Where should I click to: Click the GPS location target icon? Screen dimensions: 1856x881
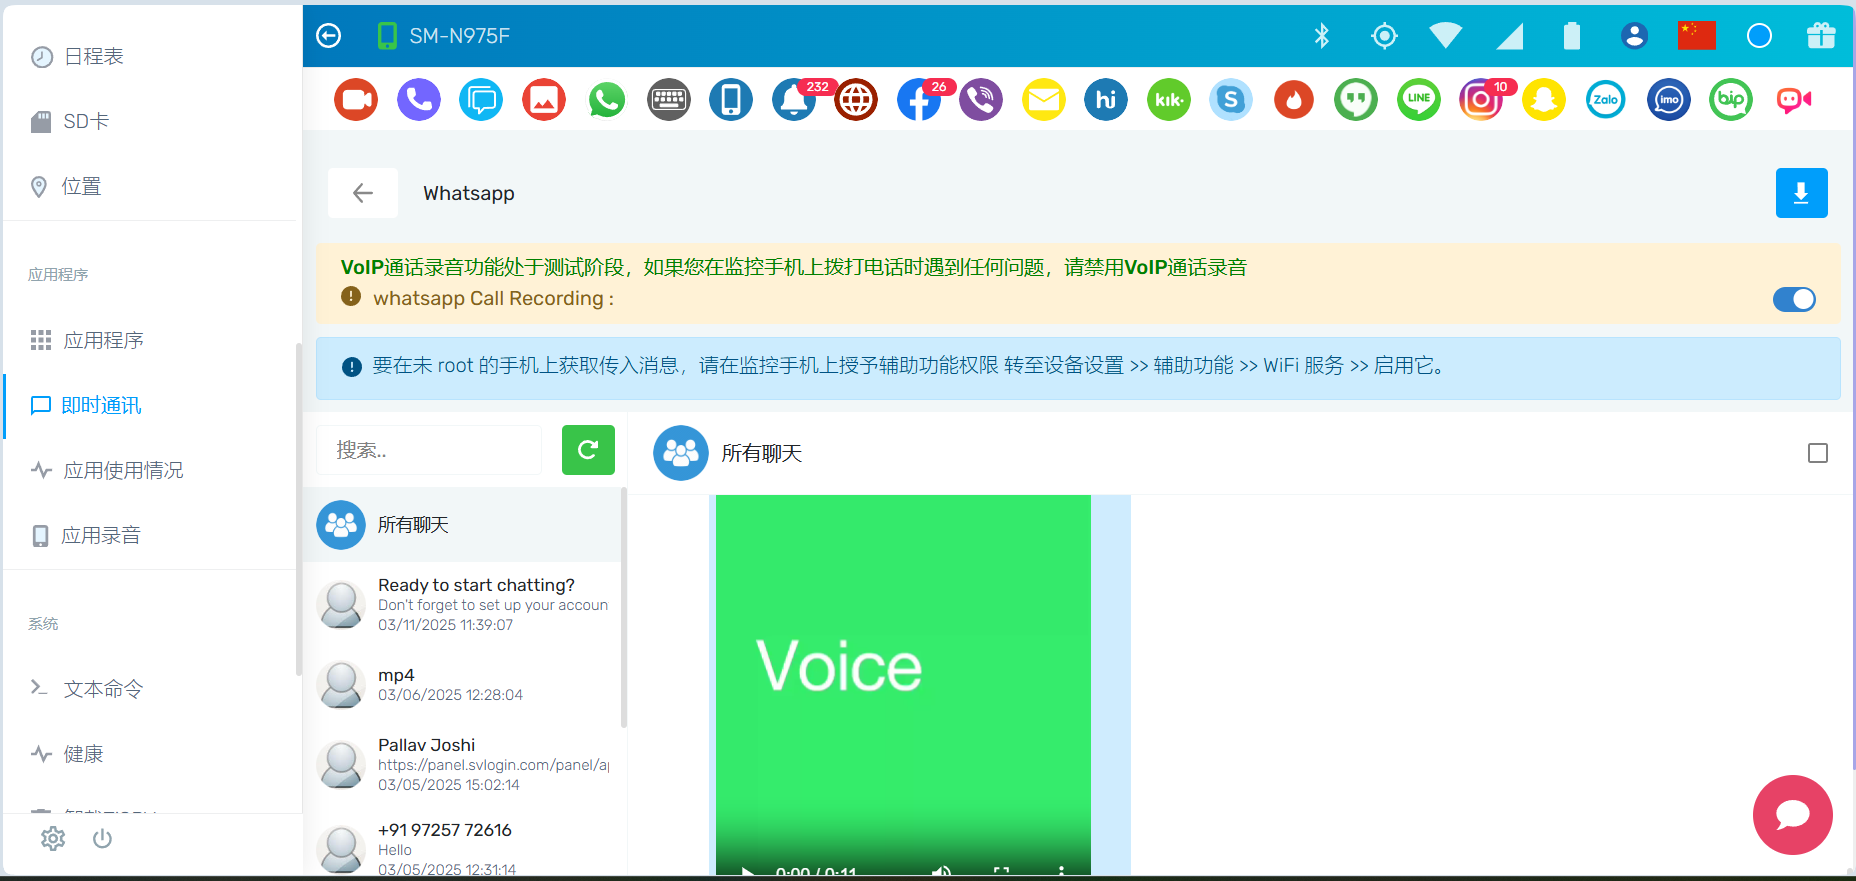click(x=1384, y=36)
